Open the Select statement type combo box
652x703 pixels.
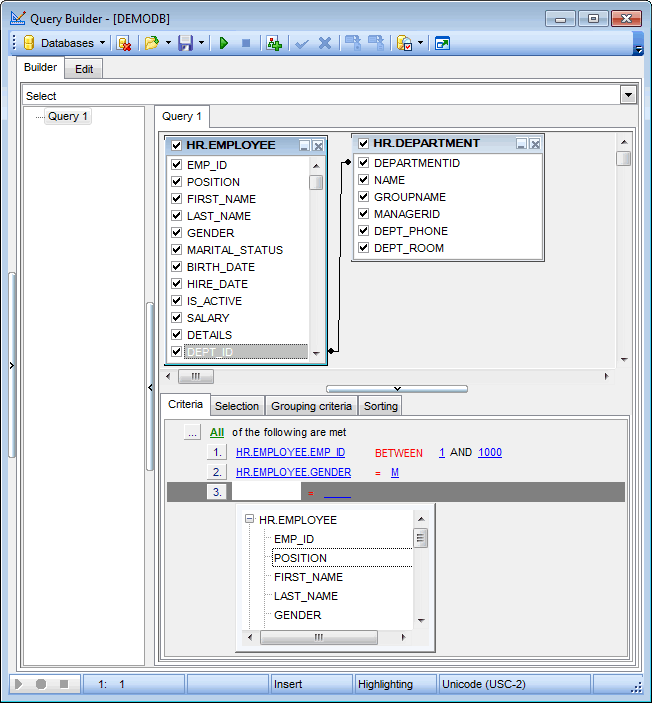[x=628, y=95]
